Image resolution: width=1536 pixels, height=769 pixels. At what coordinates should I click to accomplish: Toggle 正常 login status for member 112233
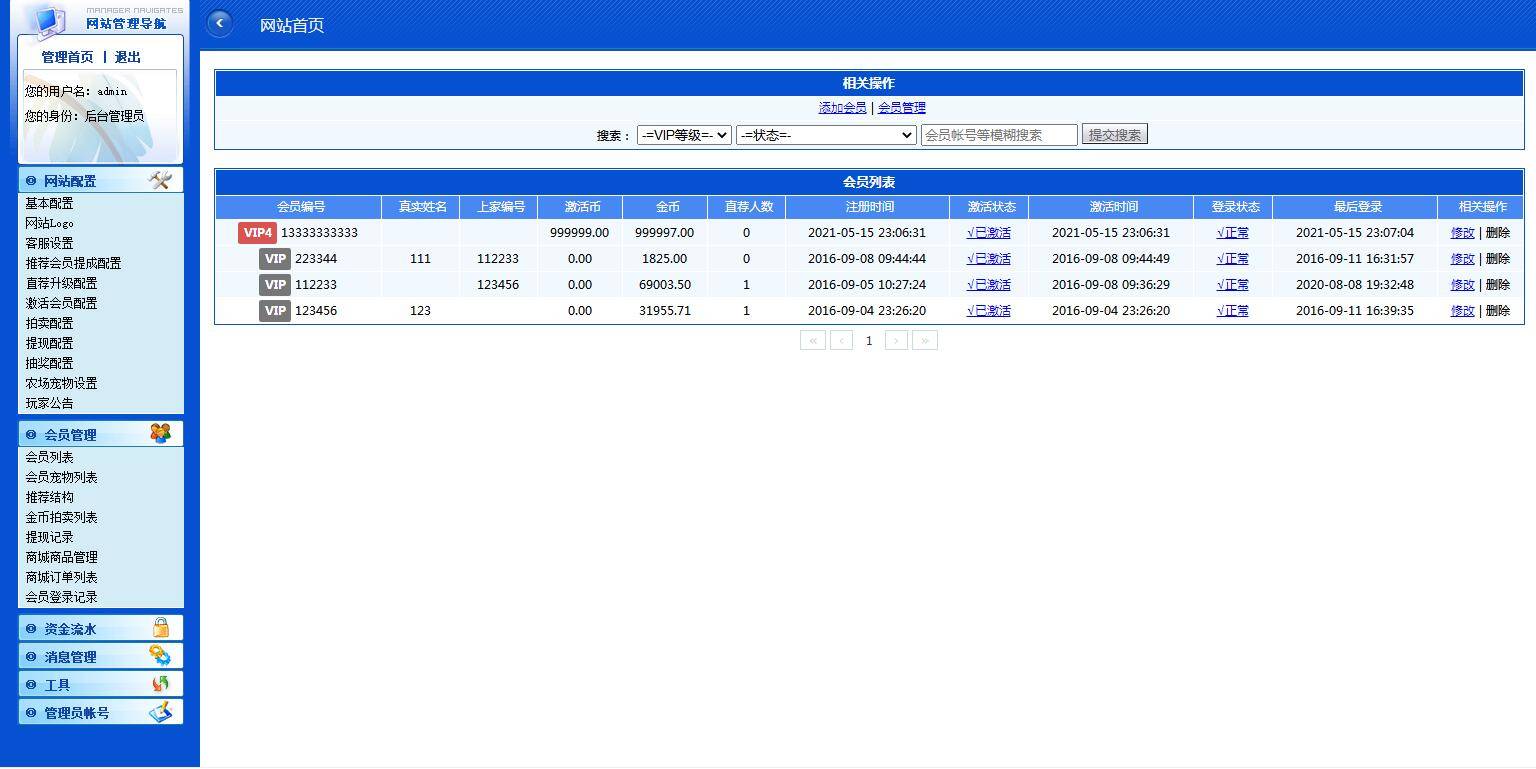[1232, 285]
